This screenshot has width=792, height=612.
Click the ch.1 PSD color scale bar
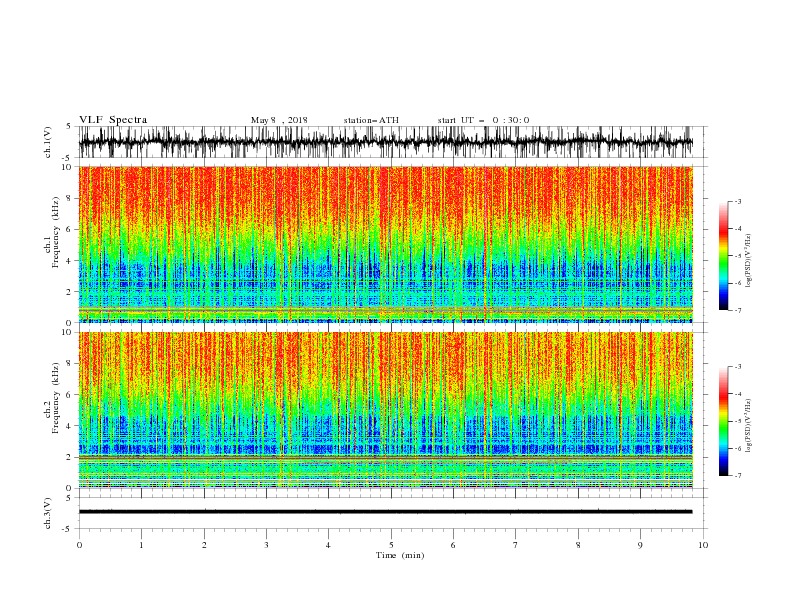[x=723, y=256]
